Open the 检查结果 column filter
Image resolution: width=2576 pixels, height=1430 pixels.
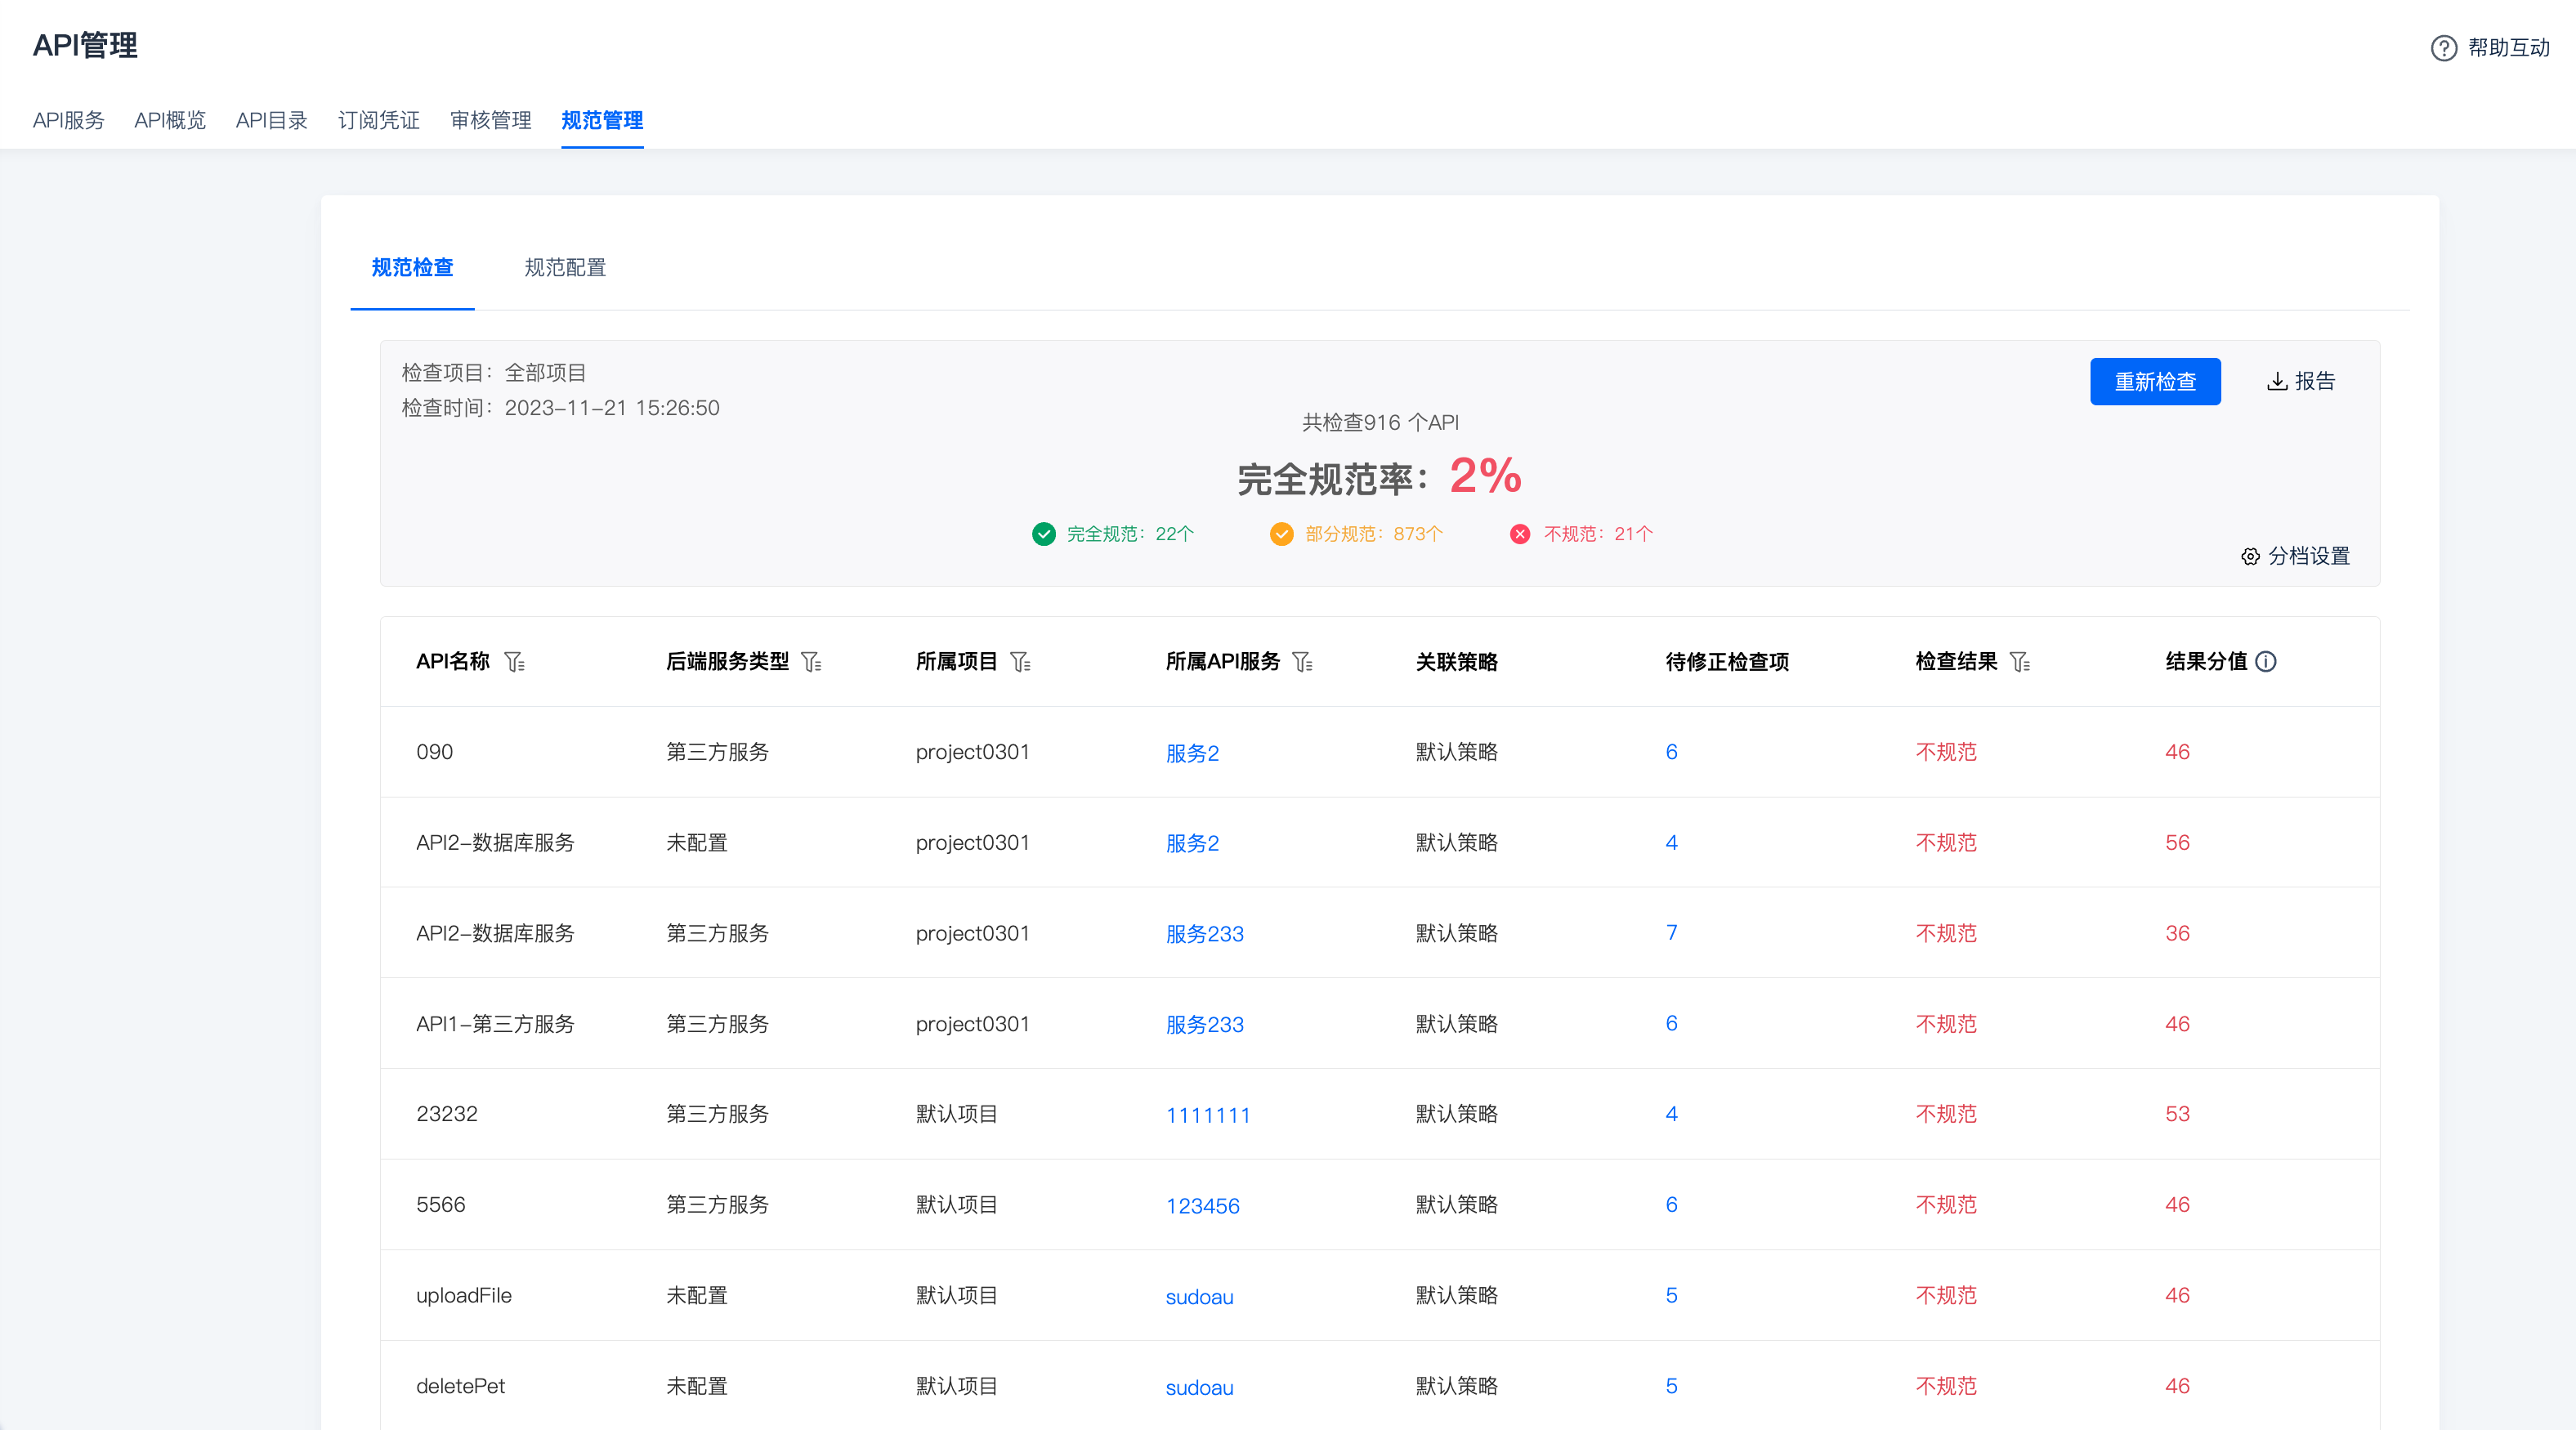coord(2020,662)
